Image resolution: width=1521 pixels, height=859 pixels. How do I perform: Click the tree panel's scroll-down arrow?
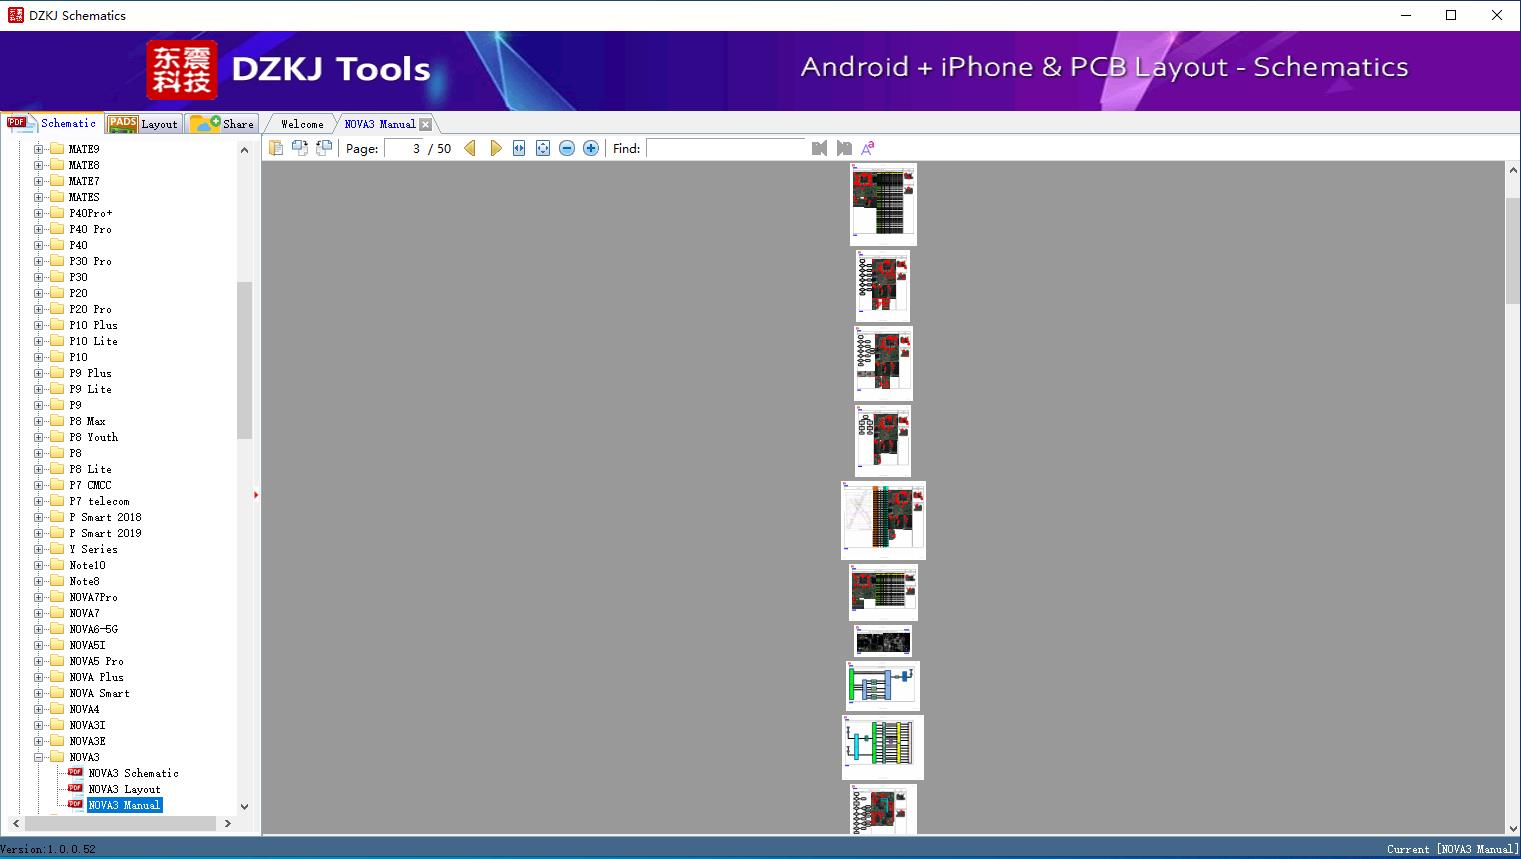244,806
